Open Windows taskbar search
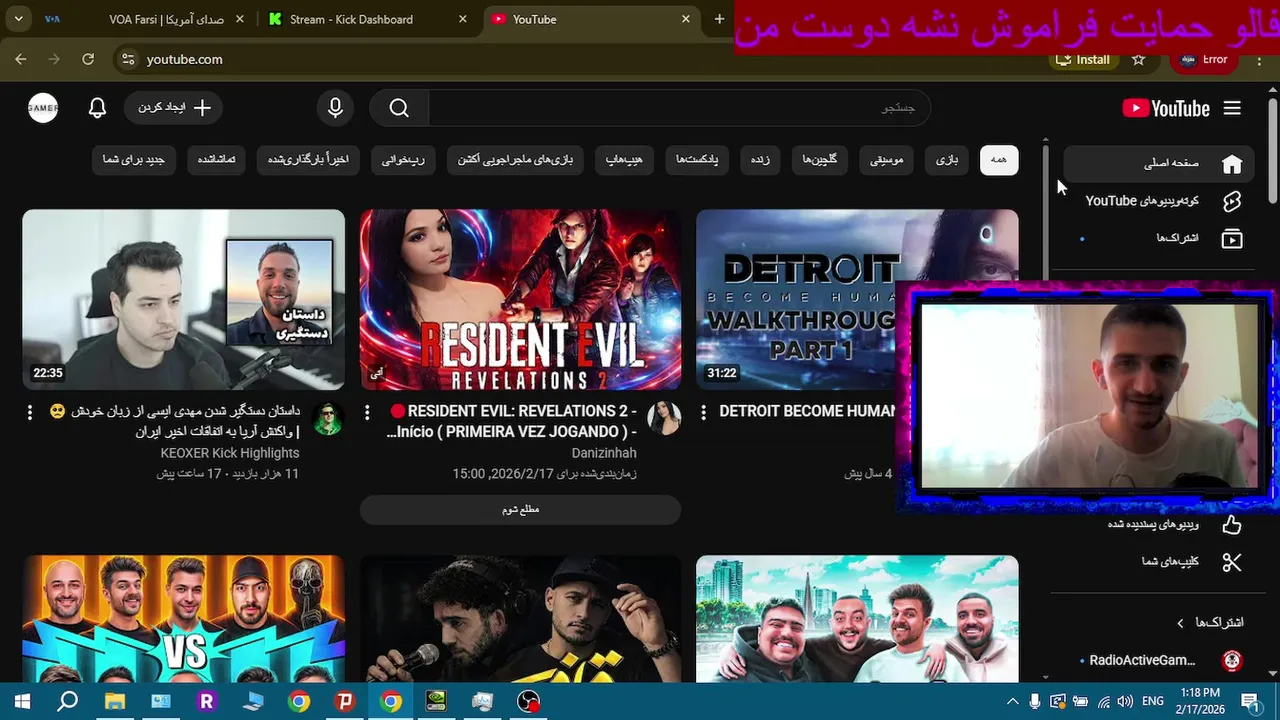The height and width of the screenshot is (720, 1280). point(67,701)
